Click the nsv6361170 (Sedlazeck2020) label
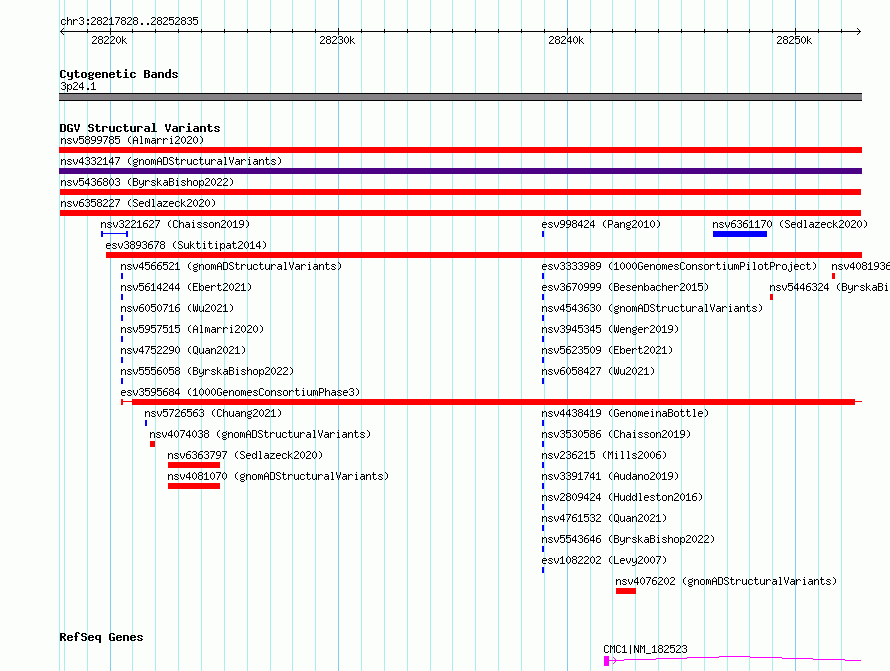Screen dimensions: 890x671 790,224
